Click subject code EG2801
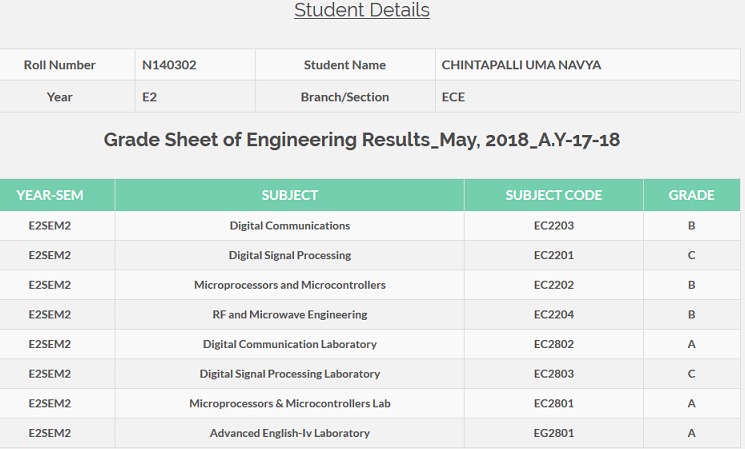The height and width of the screenshot is (449, 745). click(554, 433)
